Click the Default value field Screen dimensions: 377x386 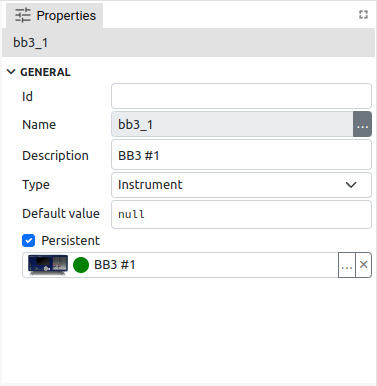click(x=241, y=214)
